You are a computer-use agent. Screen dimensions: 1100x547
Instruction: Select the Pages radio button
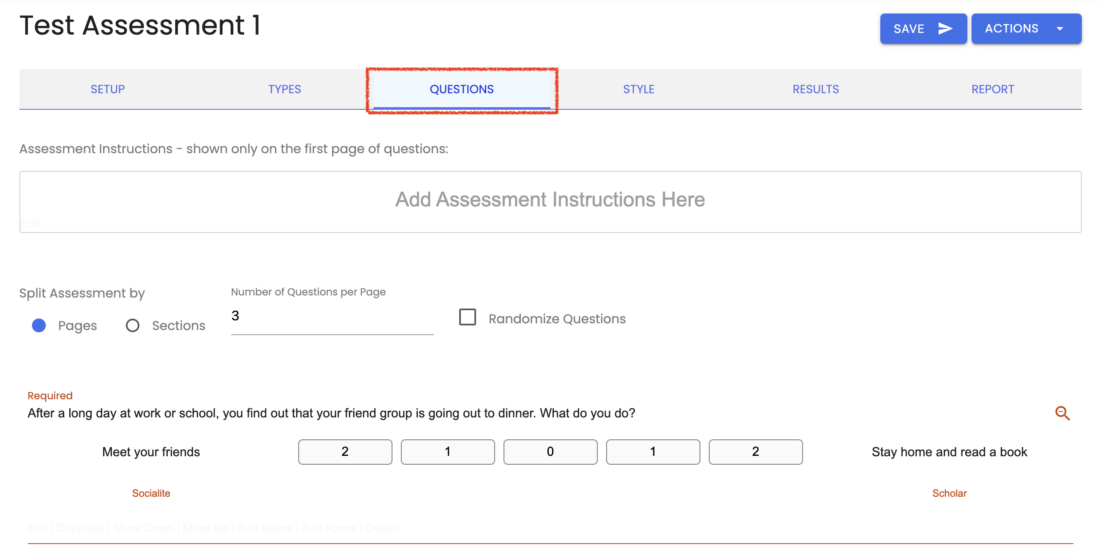pos(39,326)
